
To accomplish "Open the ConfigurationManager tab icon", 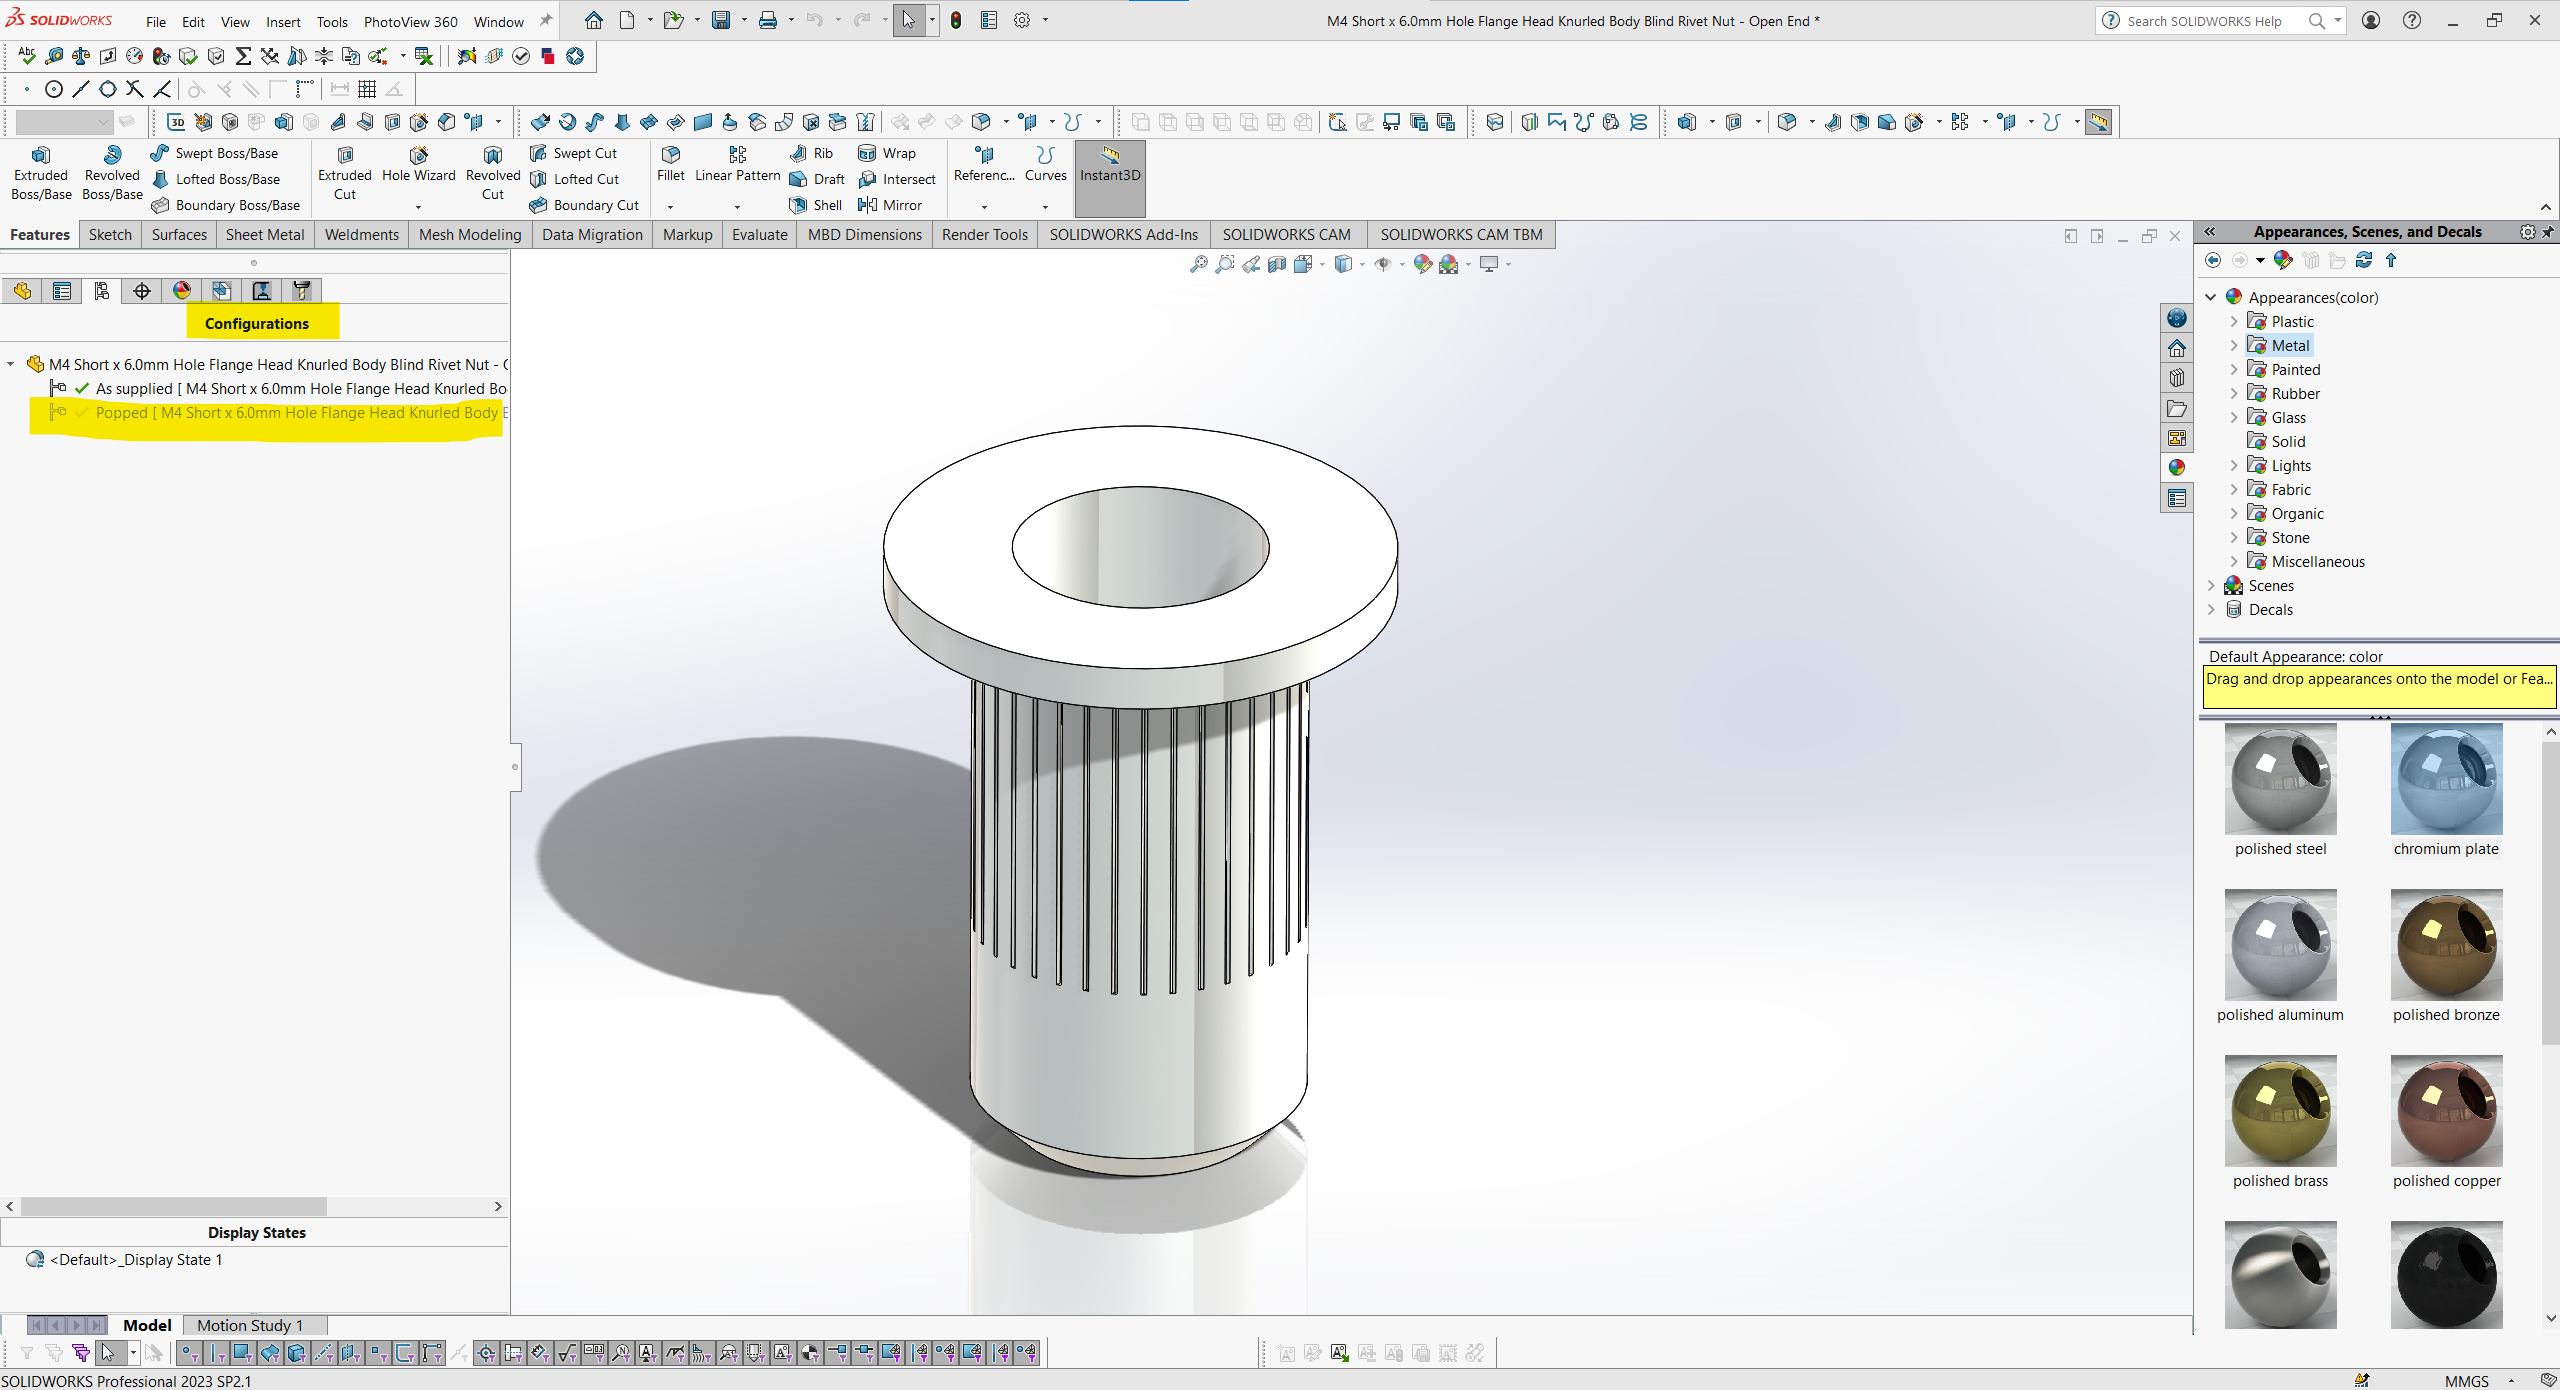I will 102,291.
